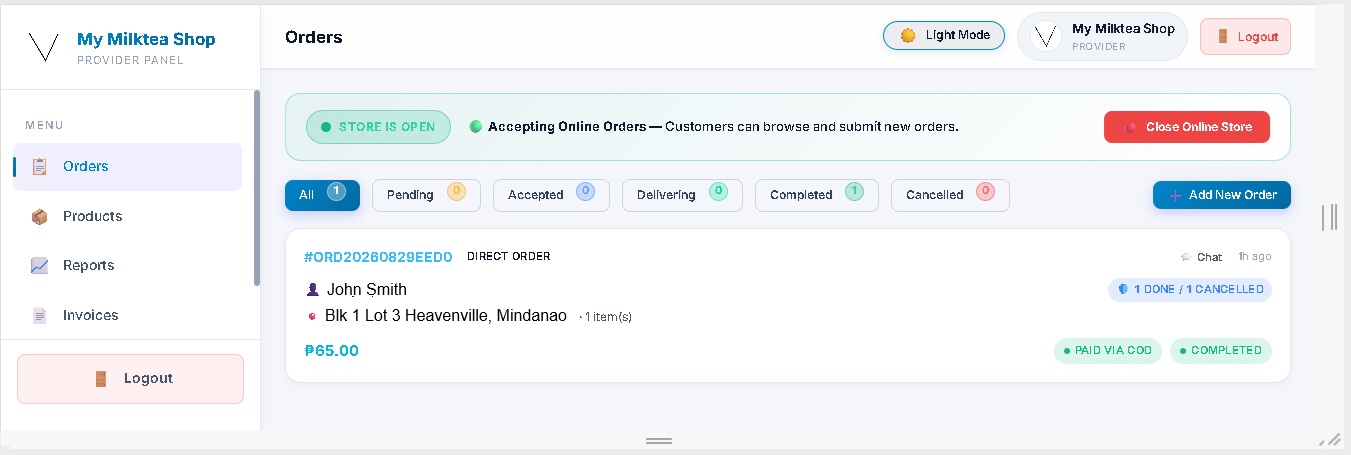Click the STORE IS OPEN status pill
This screenshot has width=1351, height=455.
[x=378, y=127]
